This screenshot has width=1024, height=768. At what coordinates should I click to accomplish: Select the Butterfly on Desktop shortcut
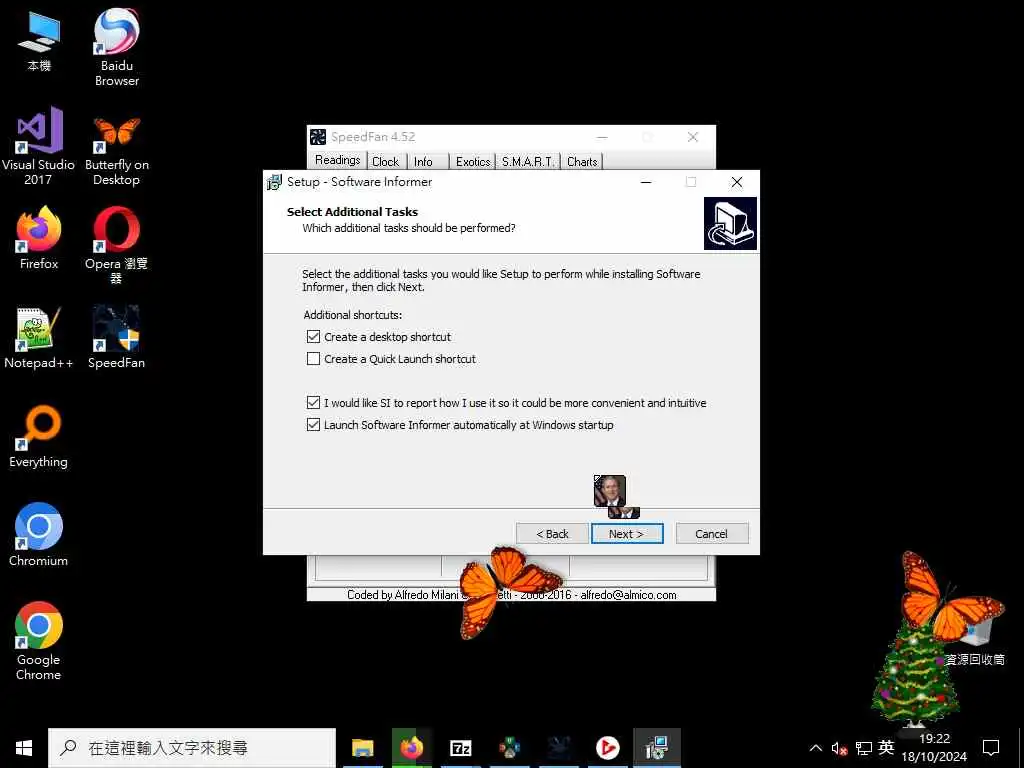click(x=117, y=149)
